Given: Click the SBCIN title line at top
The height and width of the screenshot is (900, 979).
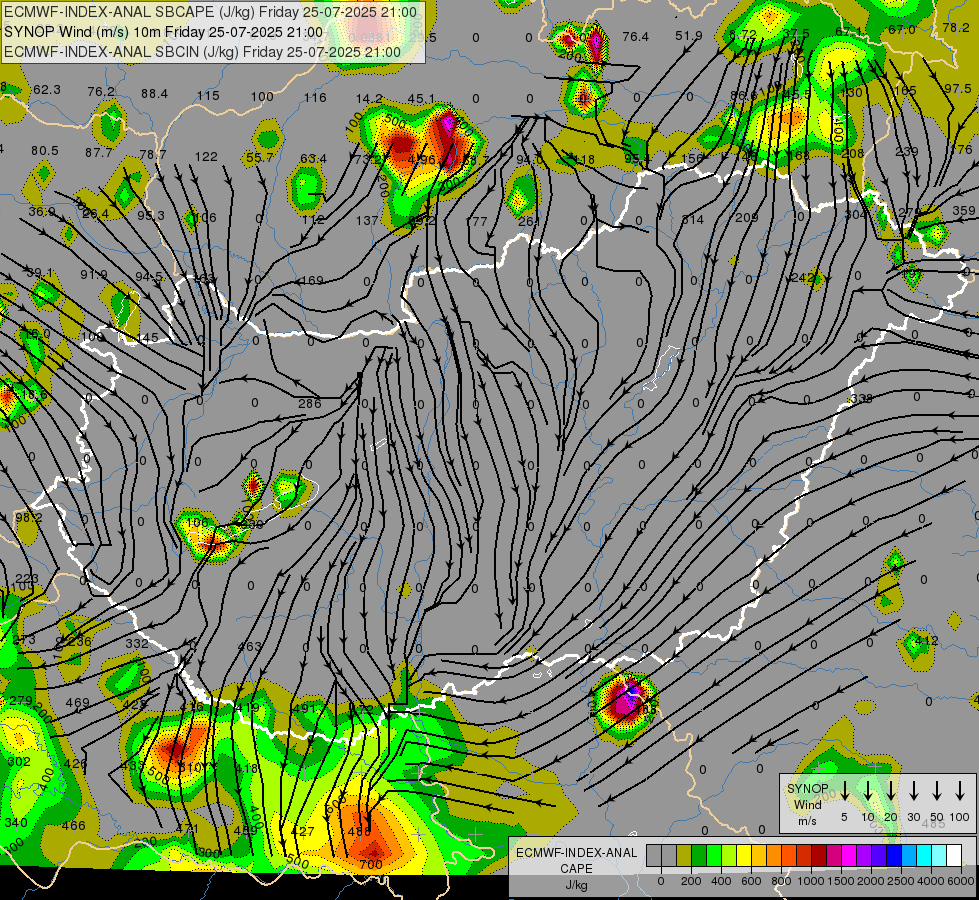Looking at the screenshot, I should [x=202, y=52].
